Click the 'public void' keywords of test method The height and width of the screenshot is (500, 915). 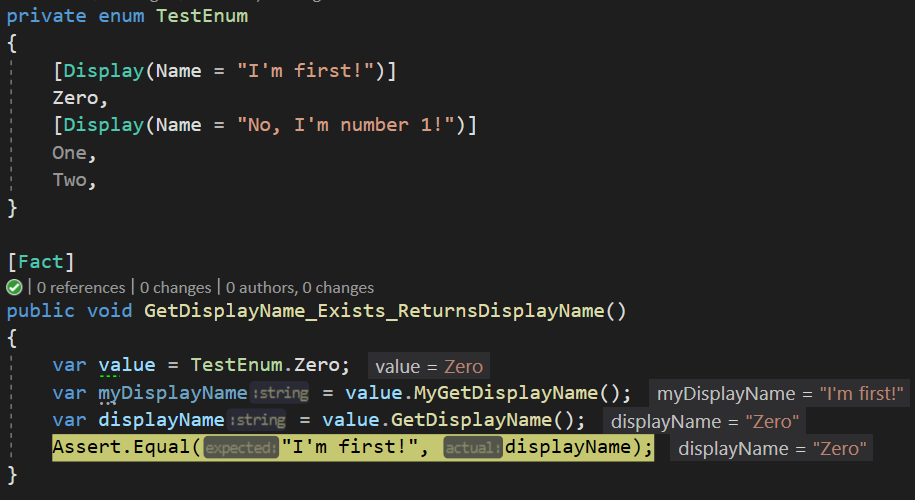[69, 311]
